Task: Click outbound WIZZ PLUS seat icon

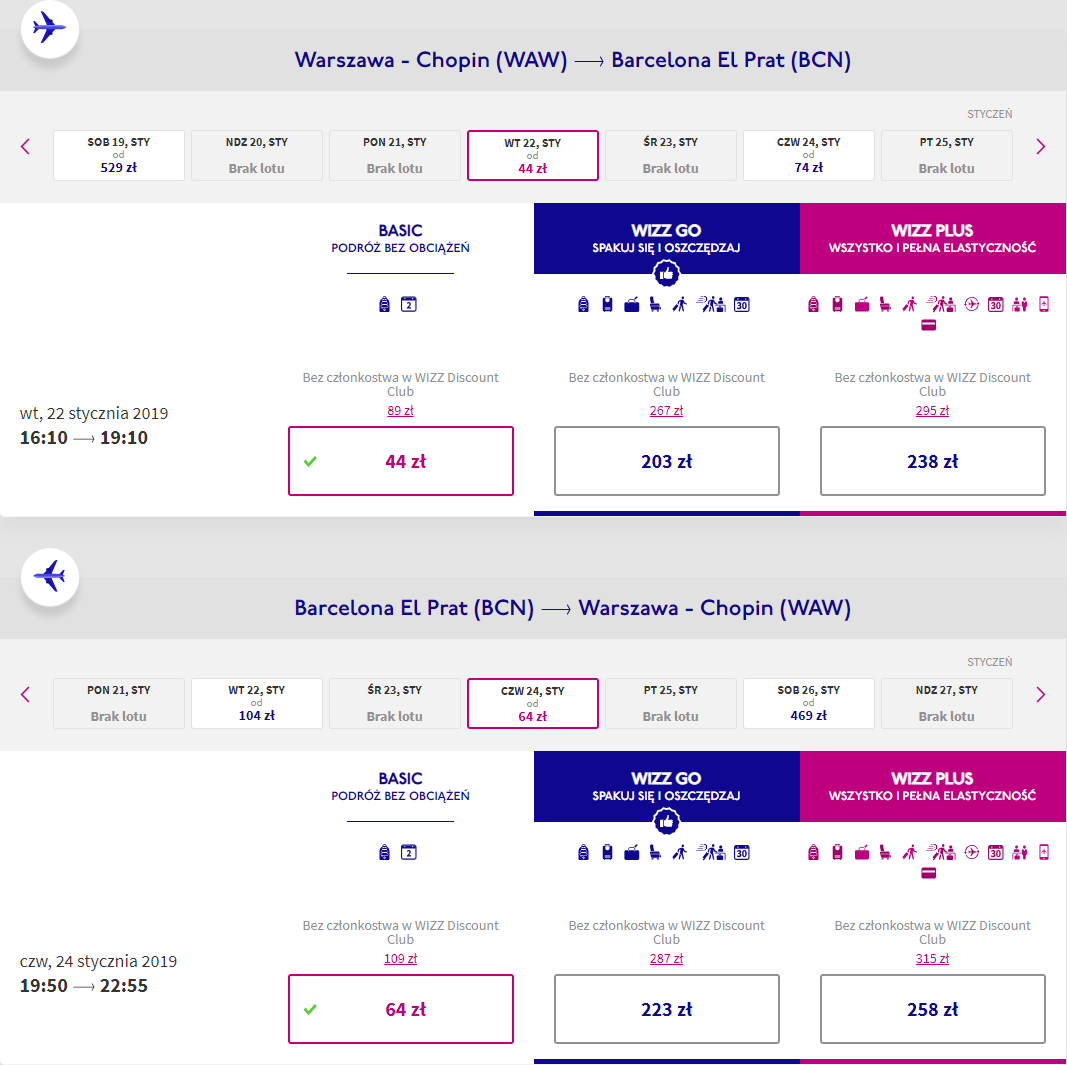Action: click(885, 304)
